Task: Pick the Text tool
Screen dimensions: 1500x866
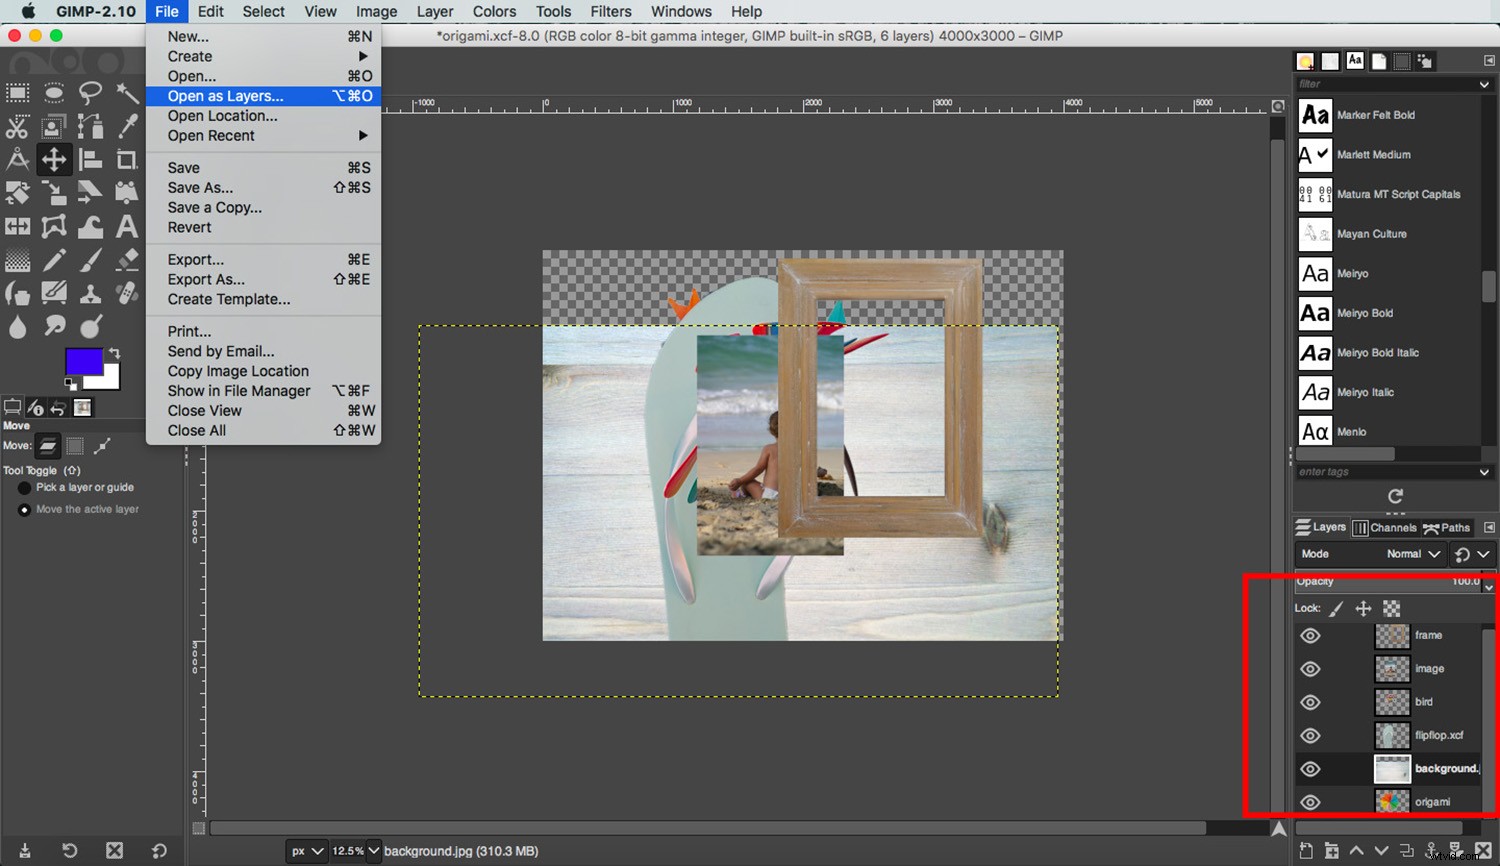Action: click(128, 226)
